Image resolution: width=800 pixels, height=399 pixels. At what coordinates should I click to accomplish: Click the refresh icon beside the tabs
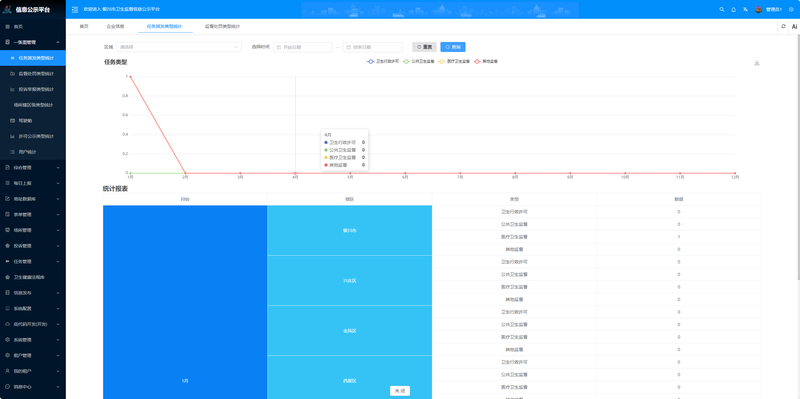783,26
